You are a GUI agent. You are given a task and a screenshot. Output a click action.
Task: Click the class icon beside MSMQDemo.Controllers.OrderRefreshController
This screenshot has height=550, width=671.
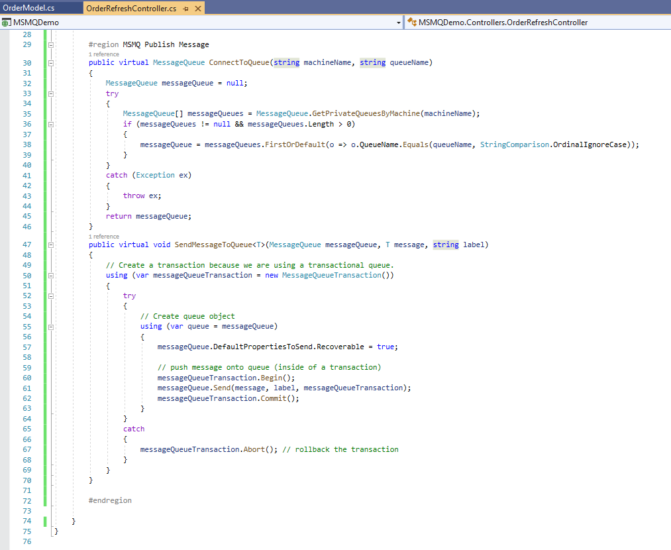pyautogui.click(x=411, y=22)
